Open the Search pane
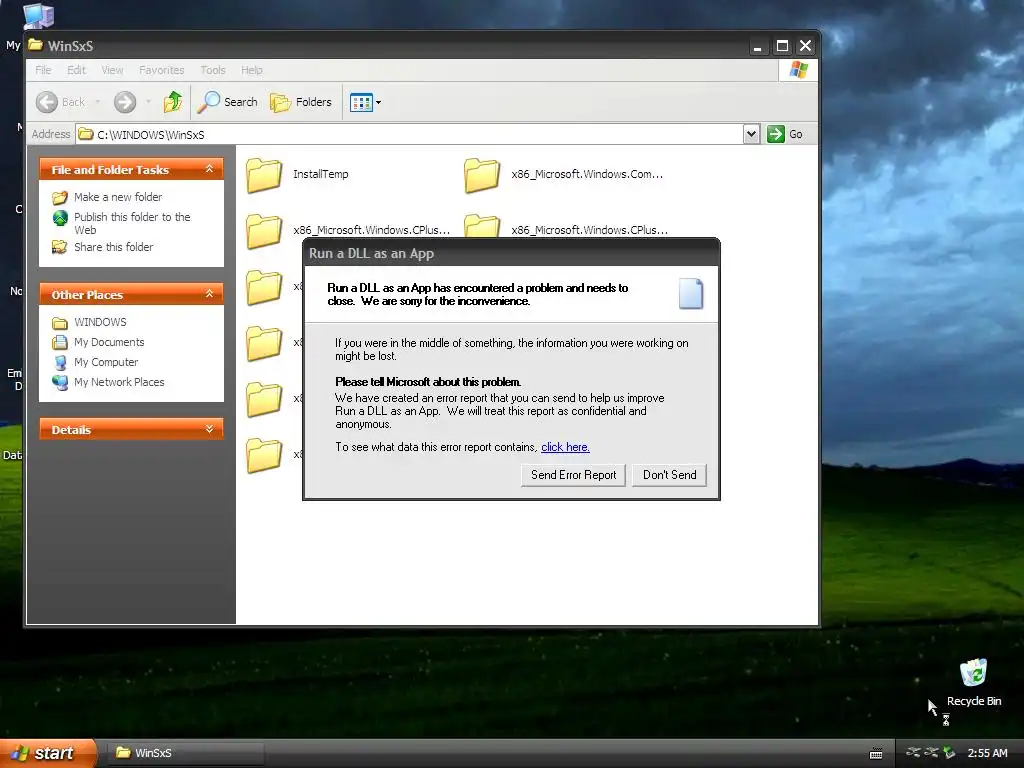1024x768 pixels. click(227, 102)
